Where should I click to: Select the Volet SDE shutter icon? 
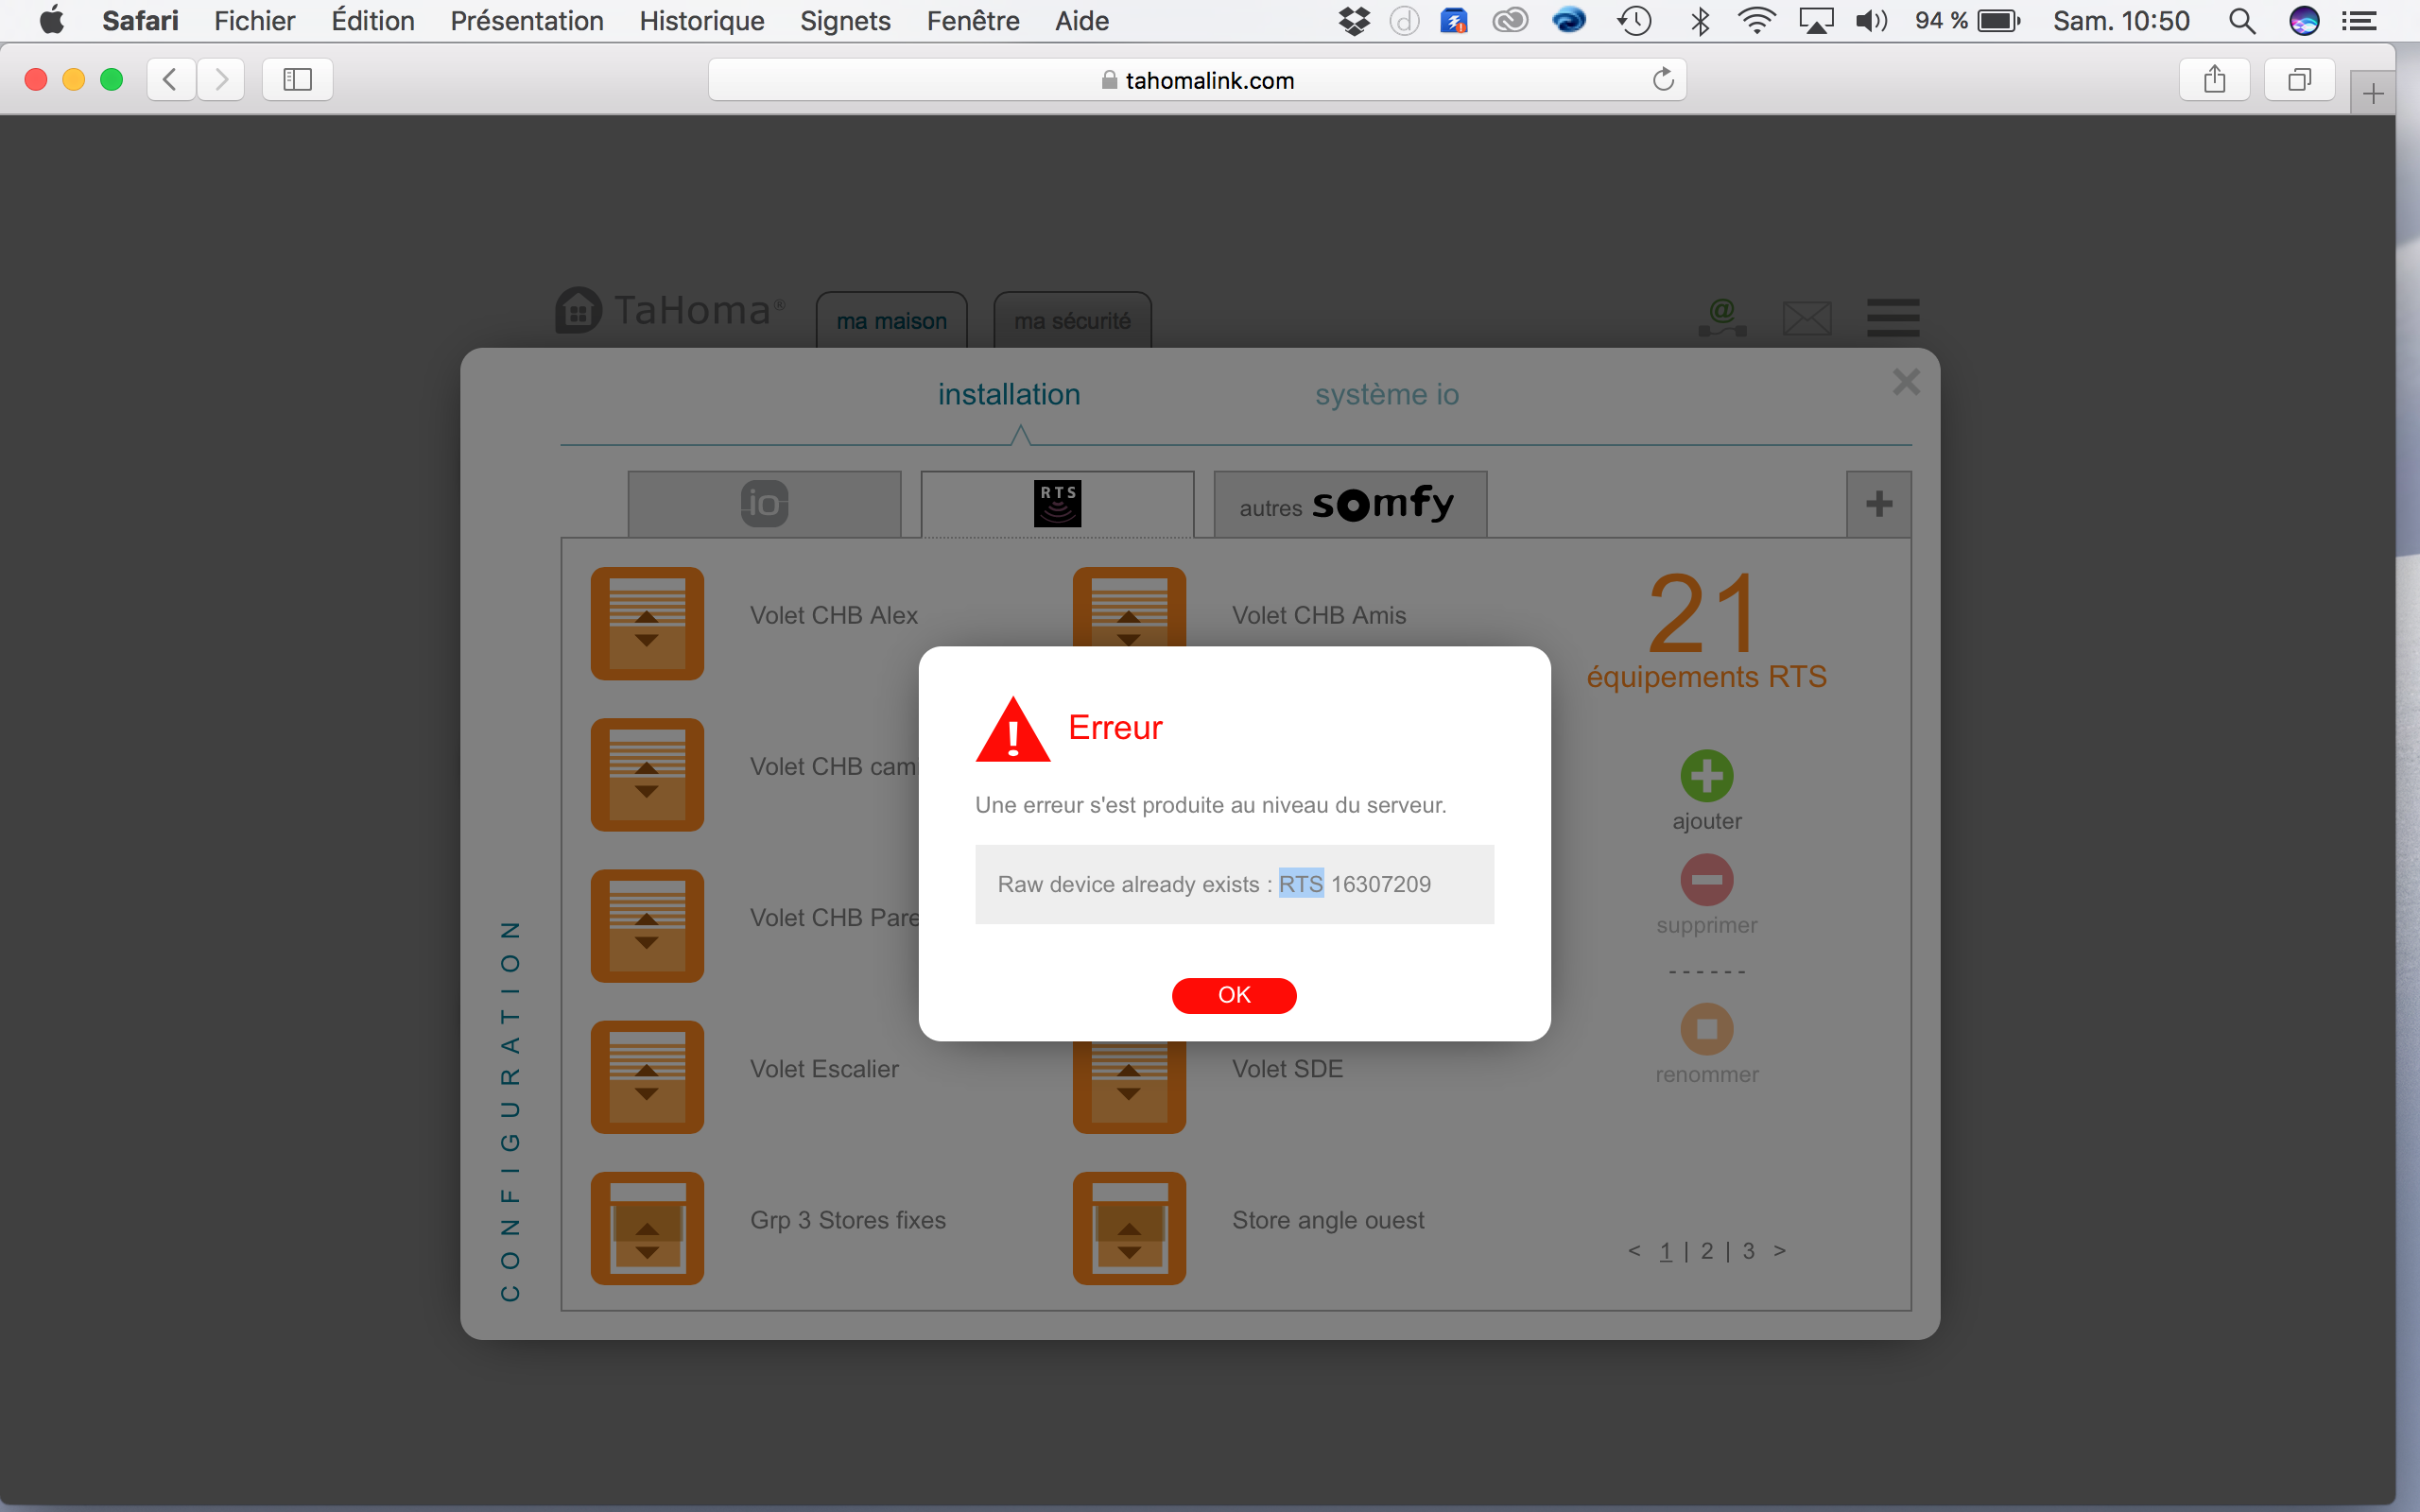coord(1129,1087)
